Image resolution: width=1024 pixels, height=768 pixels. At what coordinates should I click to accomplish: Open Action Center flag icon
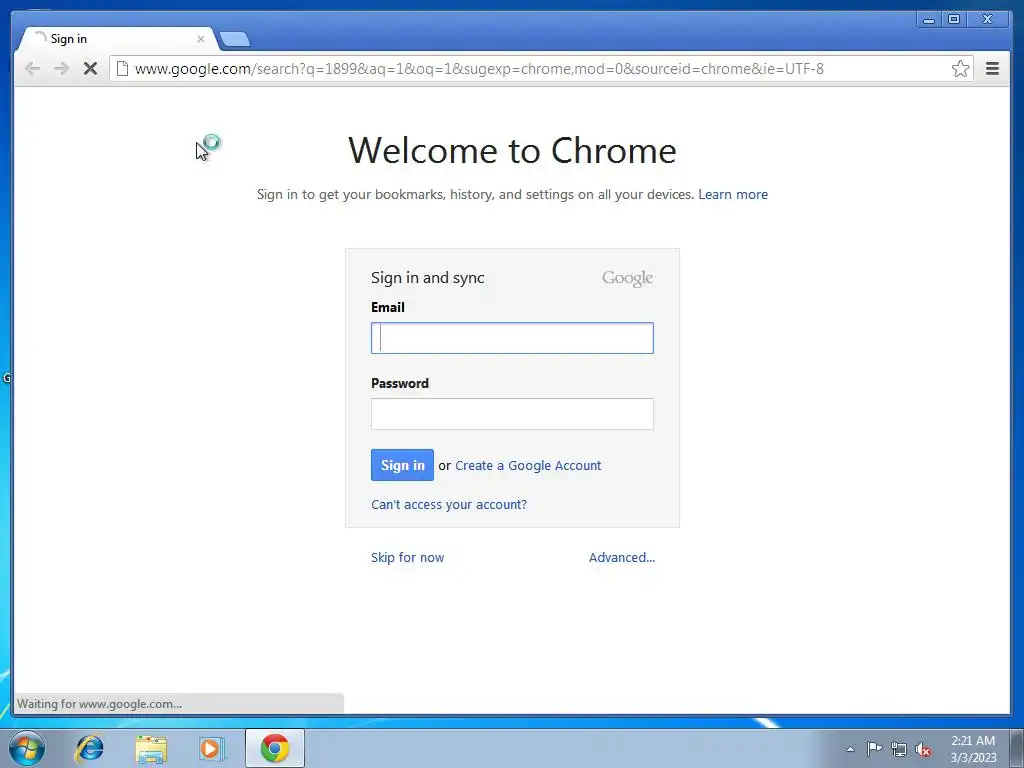874,748
